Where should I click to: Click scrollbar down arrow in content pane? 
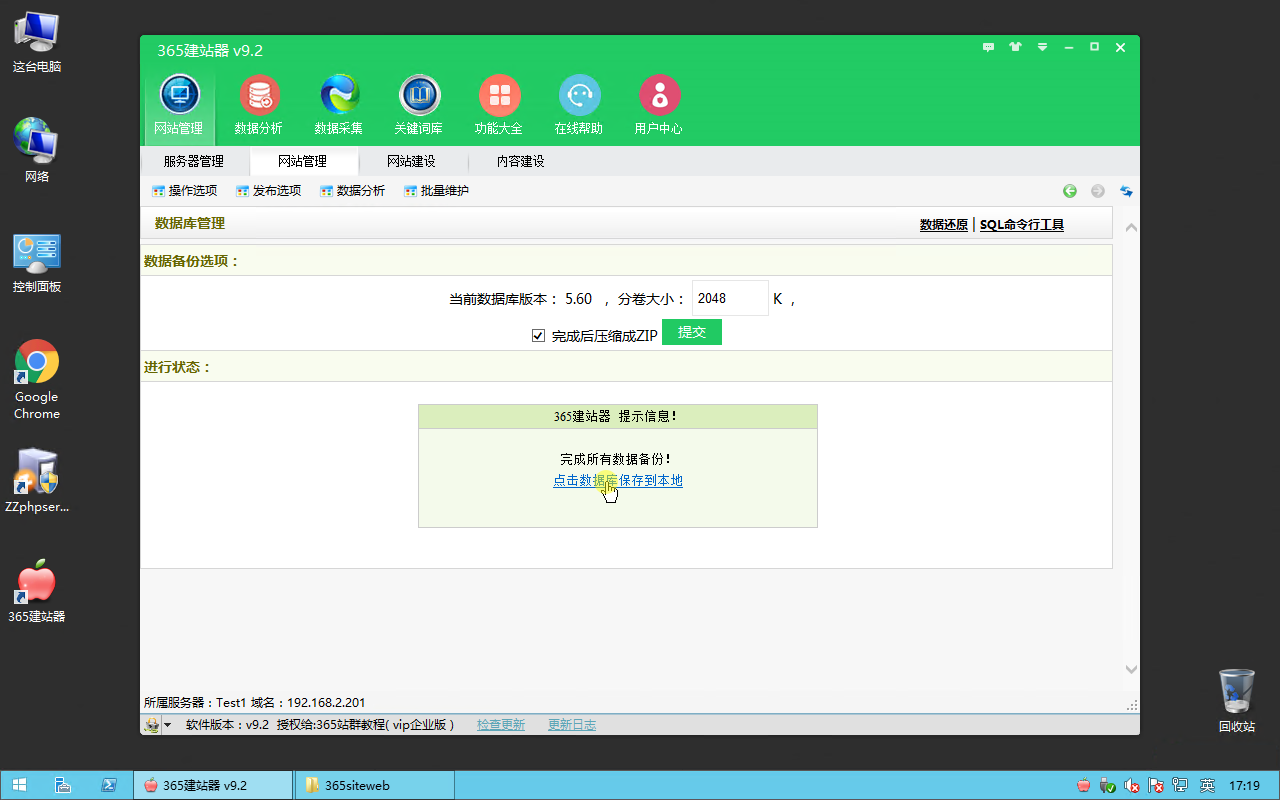pos(1131,669)
